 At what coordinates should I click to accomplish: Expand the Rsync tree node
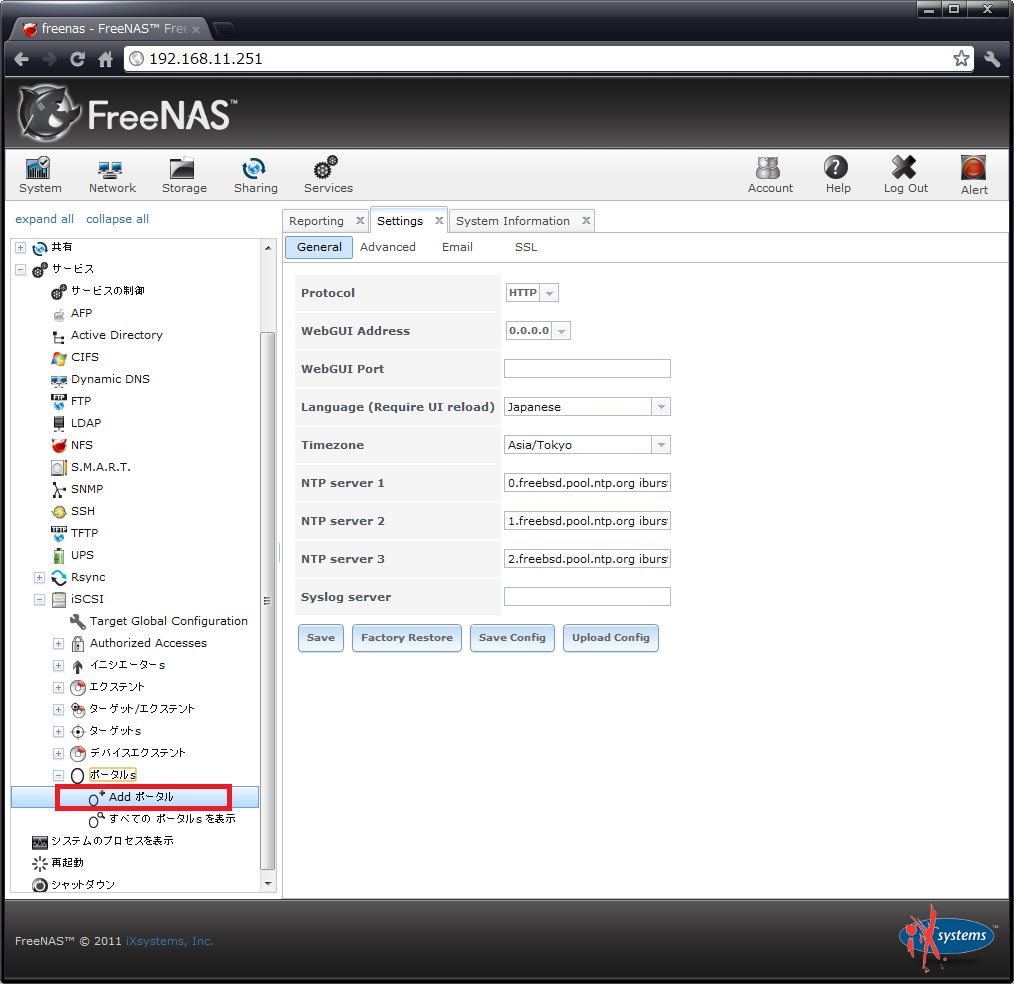click(39, 577)
